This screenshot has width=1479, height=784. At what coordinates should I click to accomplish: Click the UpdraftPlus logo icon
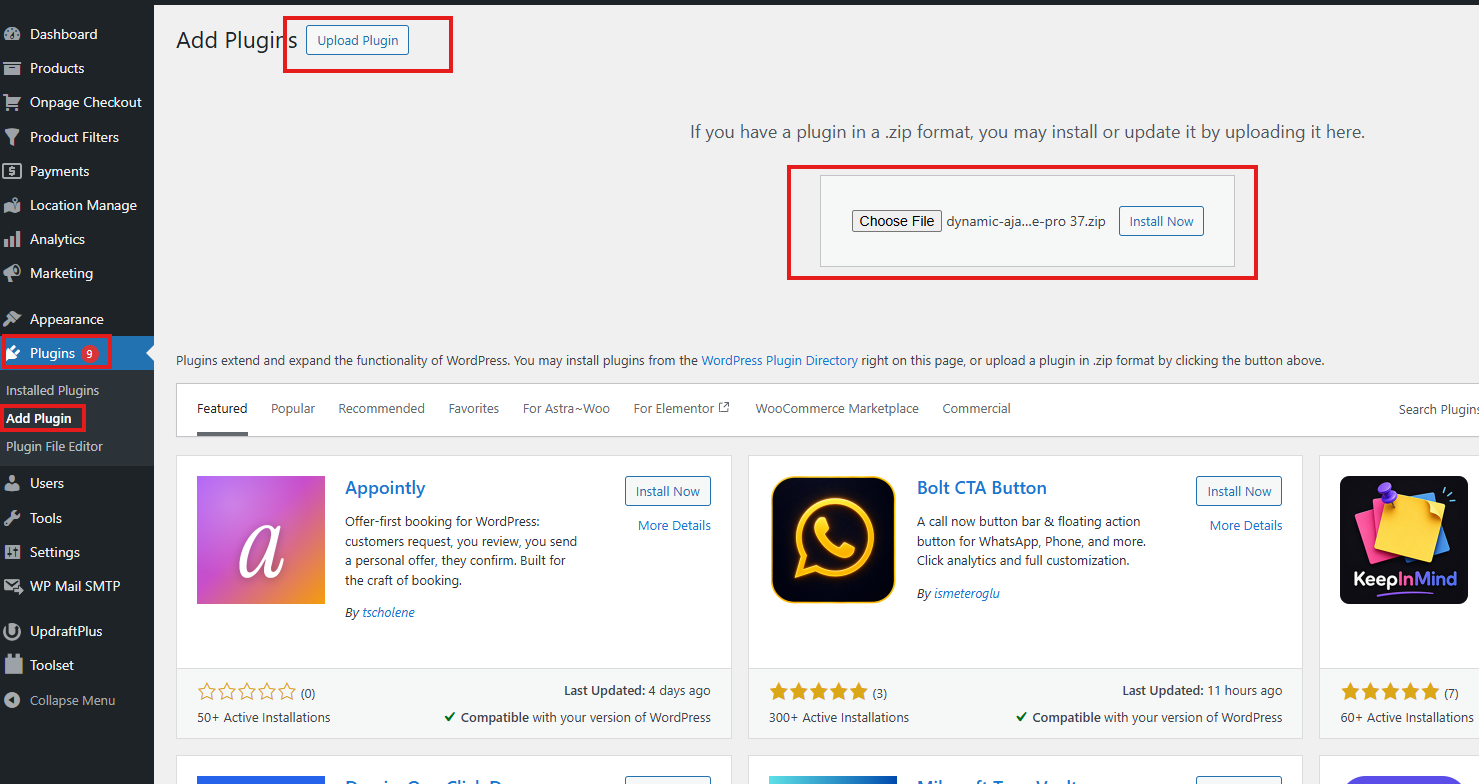(x=12, y=631)
